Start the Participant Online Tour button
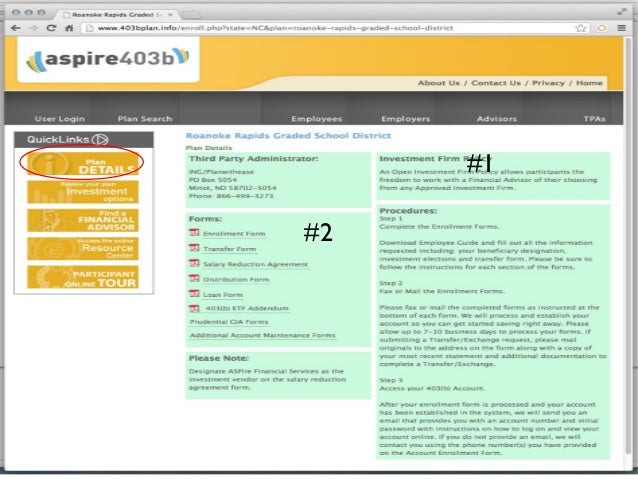Image resolution: width=638 pixels, height=479 pixels. click(83, 277)
